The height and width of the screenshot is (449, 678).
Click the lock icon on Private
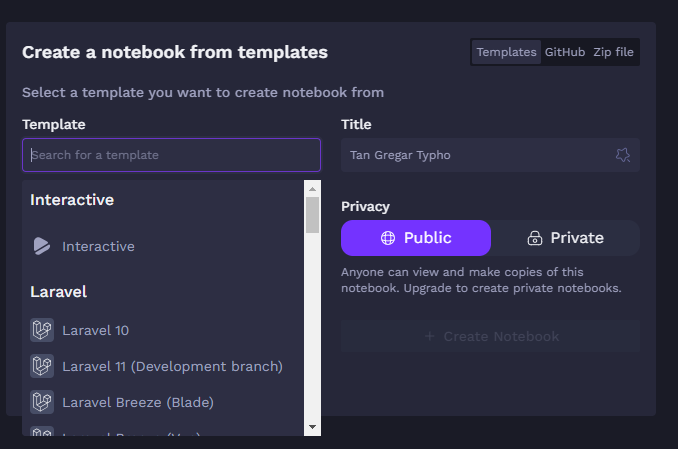click(x=534, y=238)
